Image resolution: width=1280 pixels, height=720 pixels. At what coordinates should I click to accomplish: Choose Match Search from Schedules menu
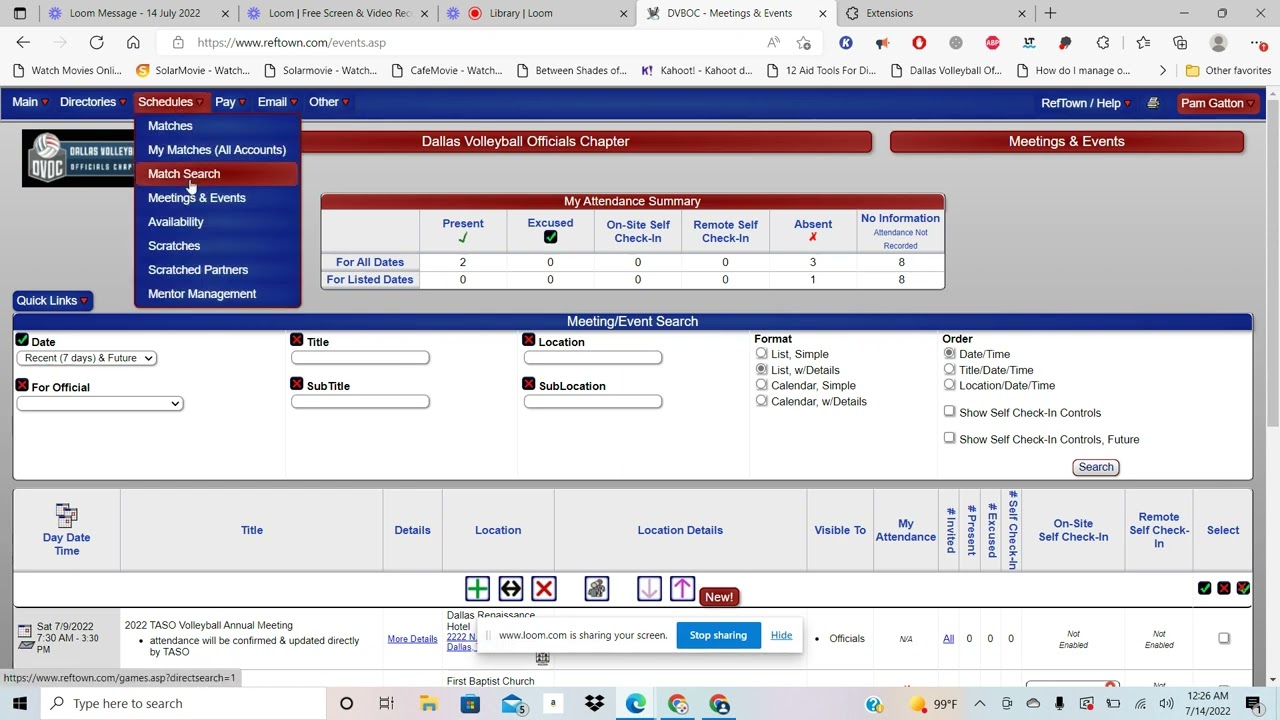tap(217, 174)
